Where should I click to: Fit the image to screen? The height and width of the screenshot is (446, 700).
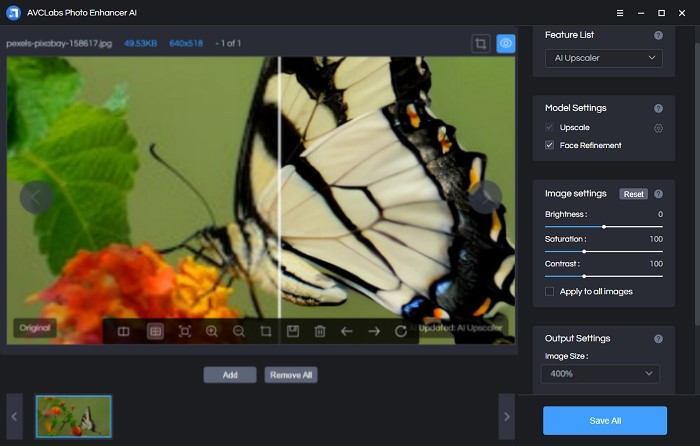click(x=185, y=331)
